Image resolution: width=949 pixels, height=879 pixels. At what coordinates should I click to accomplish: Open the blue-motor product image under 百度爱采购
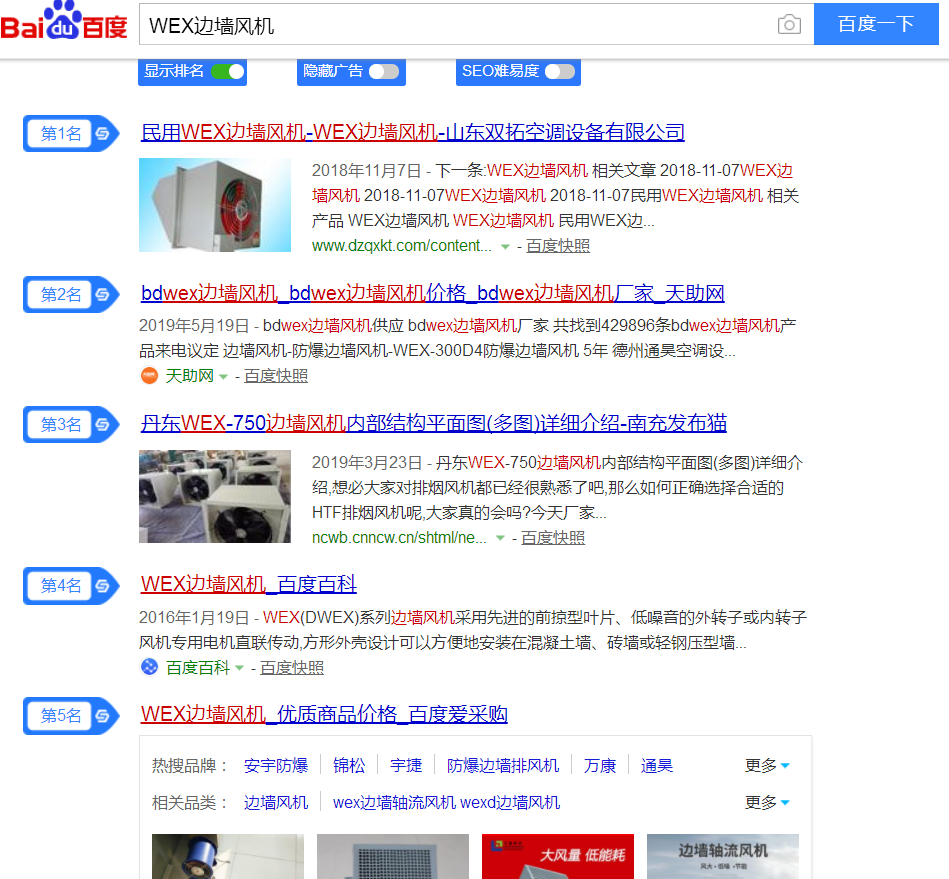pyautogui.click(x=228, y=857)
